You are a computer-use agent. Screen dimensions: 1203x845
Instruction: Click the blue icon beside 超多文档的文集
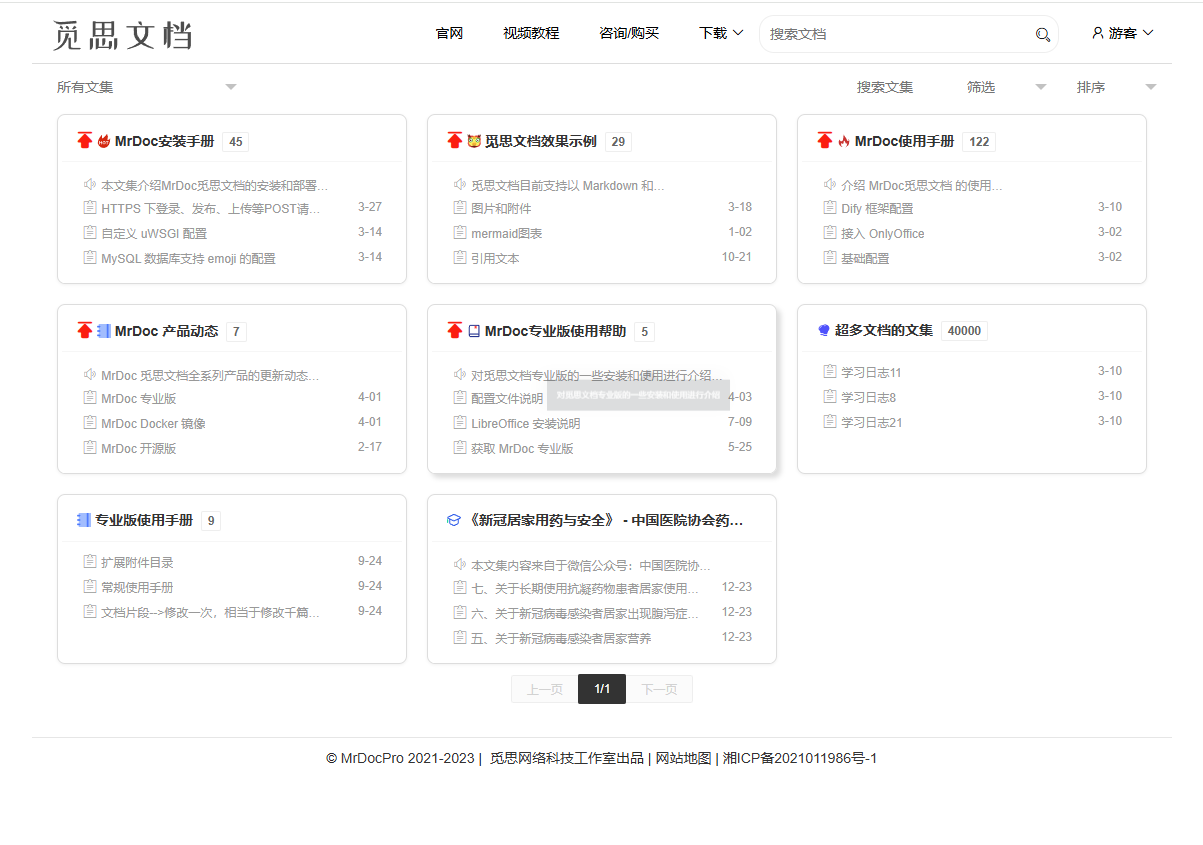click(x=824, y=330)
